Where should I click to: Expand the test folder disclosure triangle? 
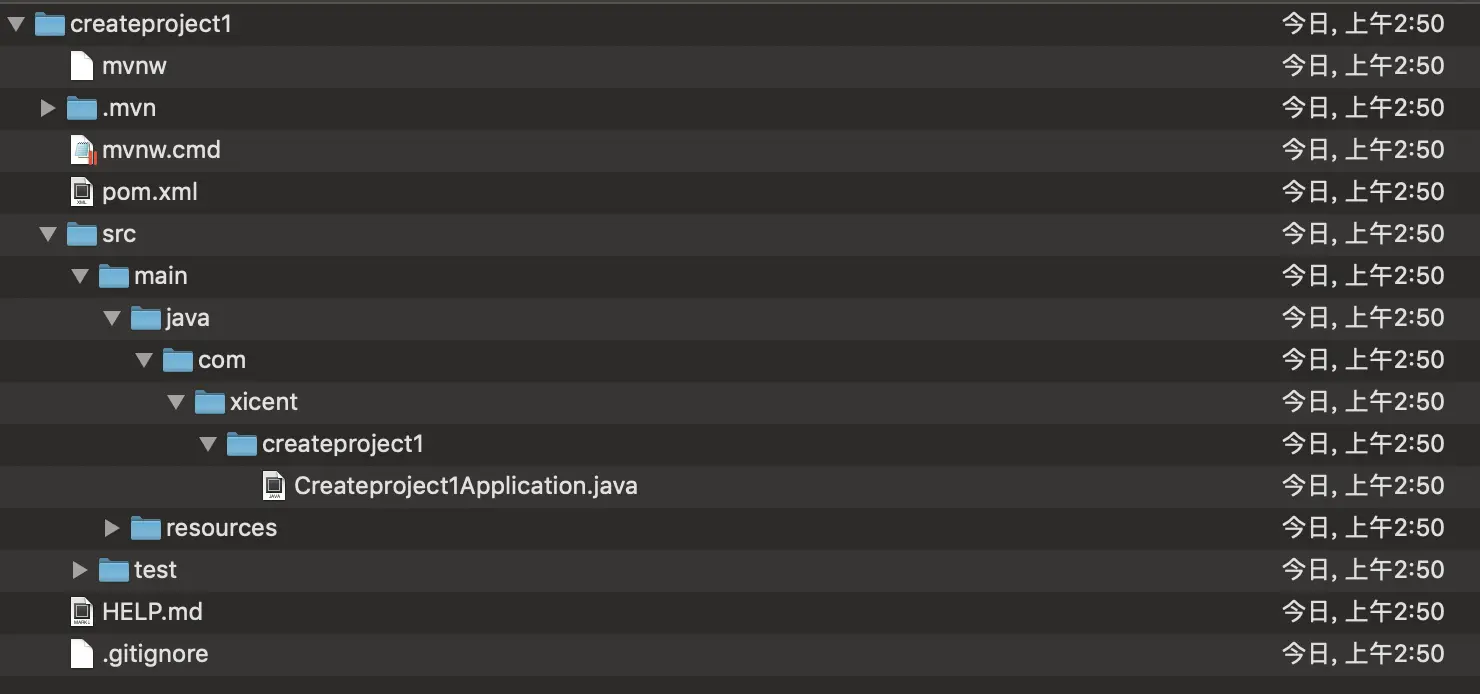point(80,570)
